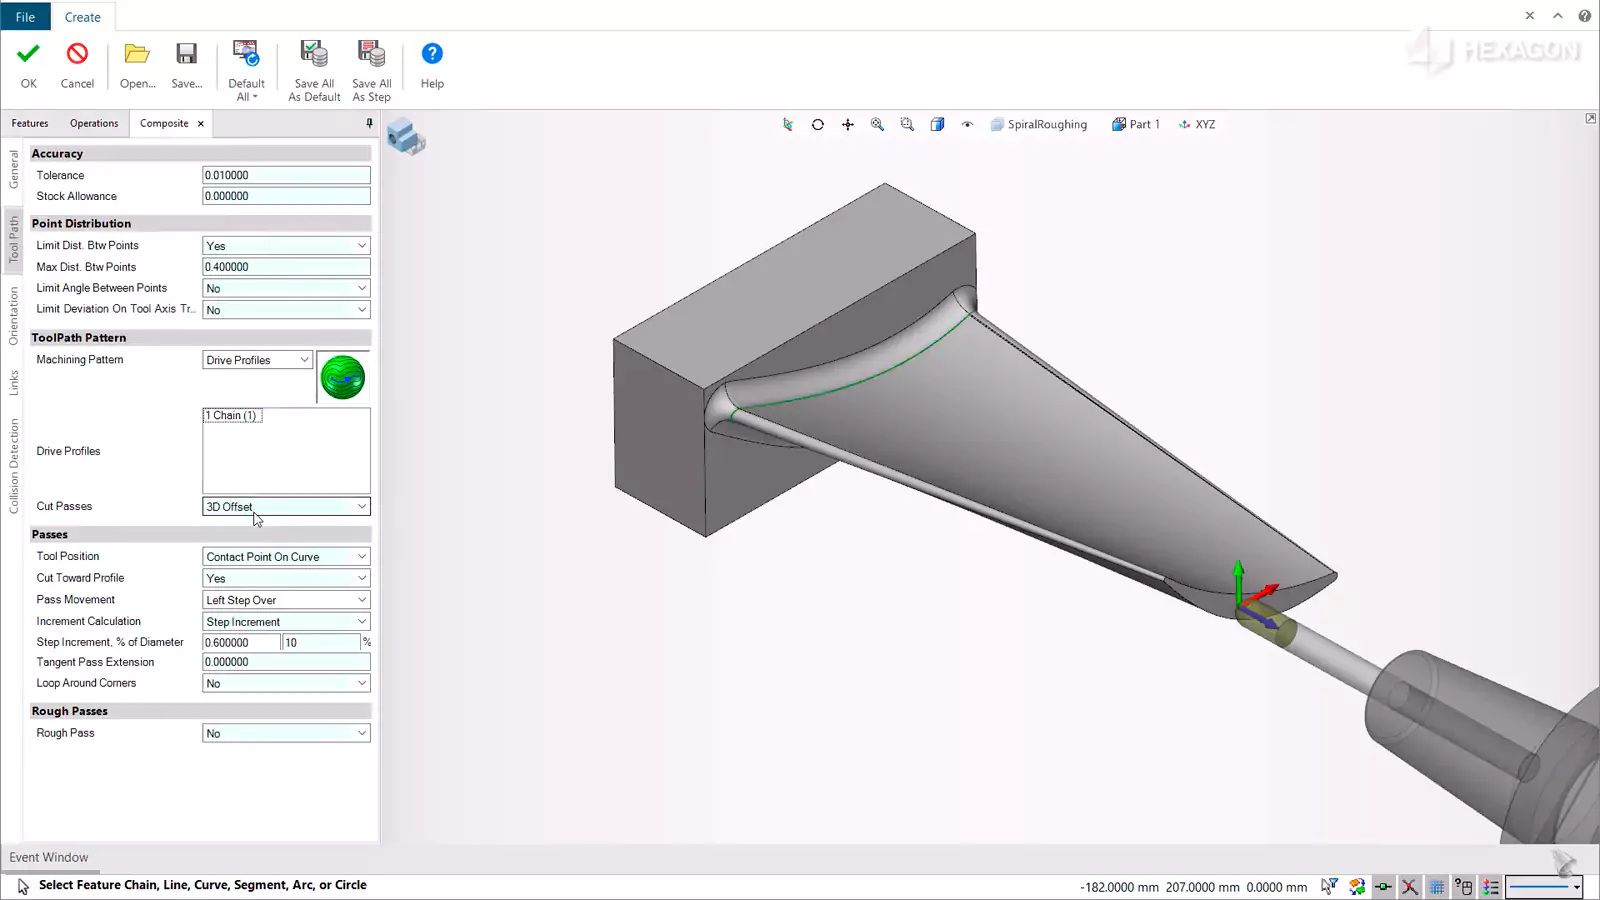Click Tangent Pass Extension field
This screenshot has height=900, width=1600.
[x=286, y=662]
